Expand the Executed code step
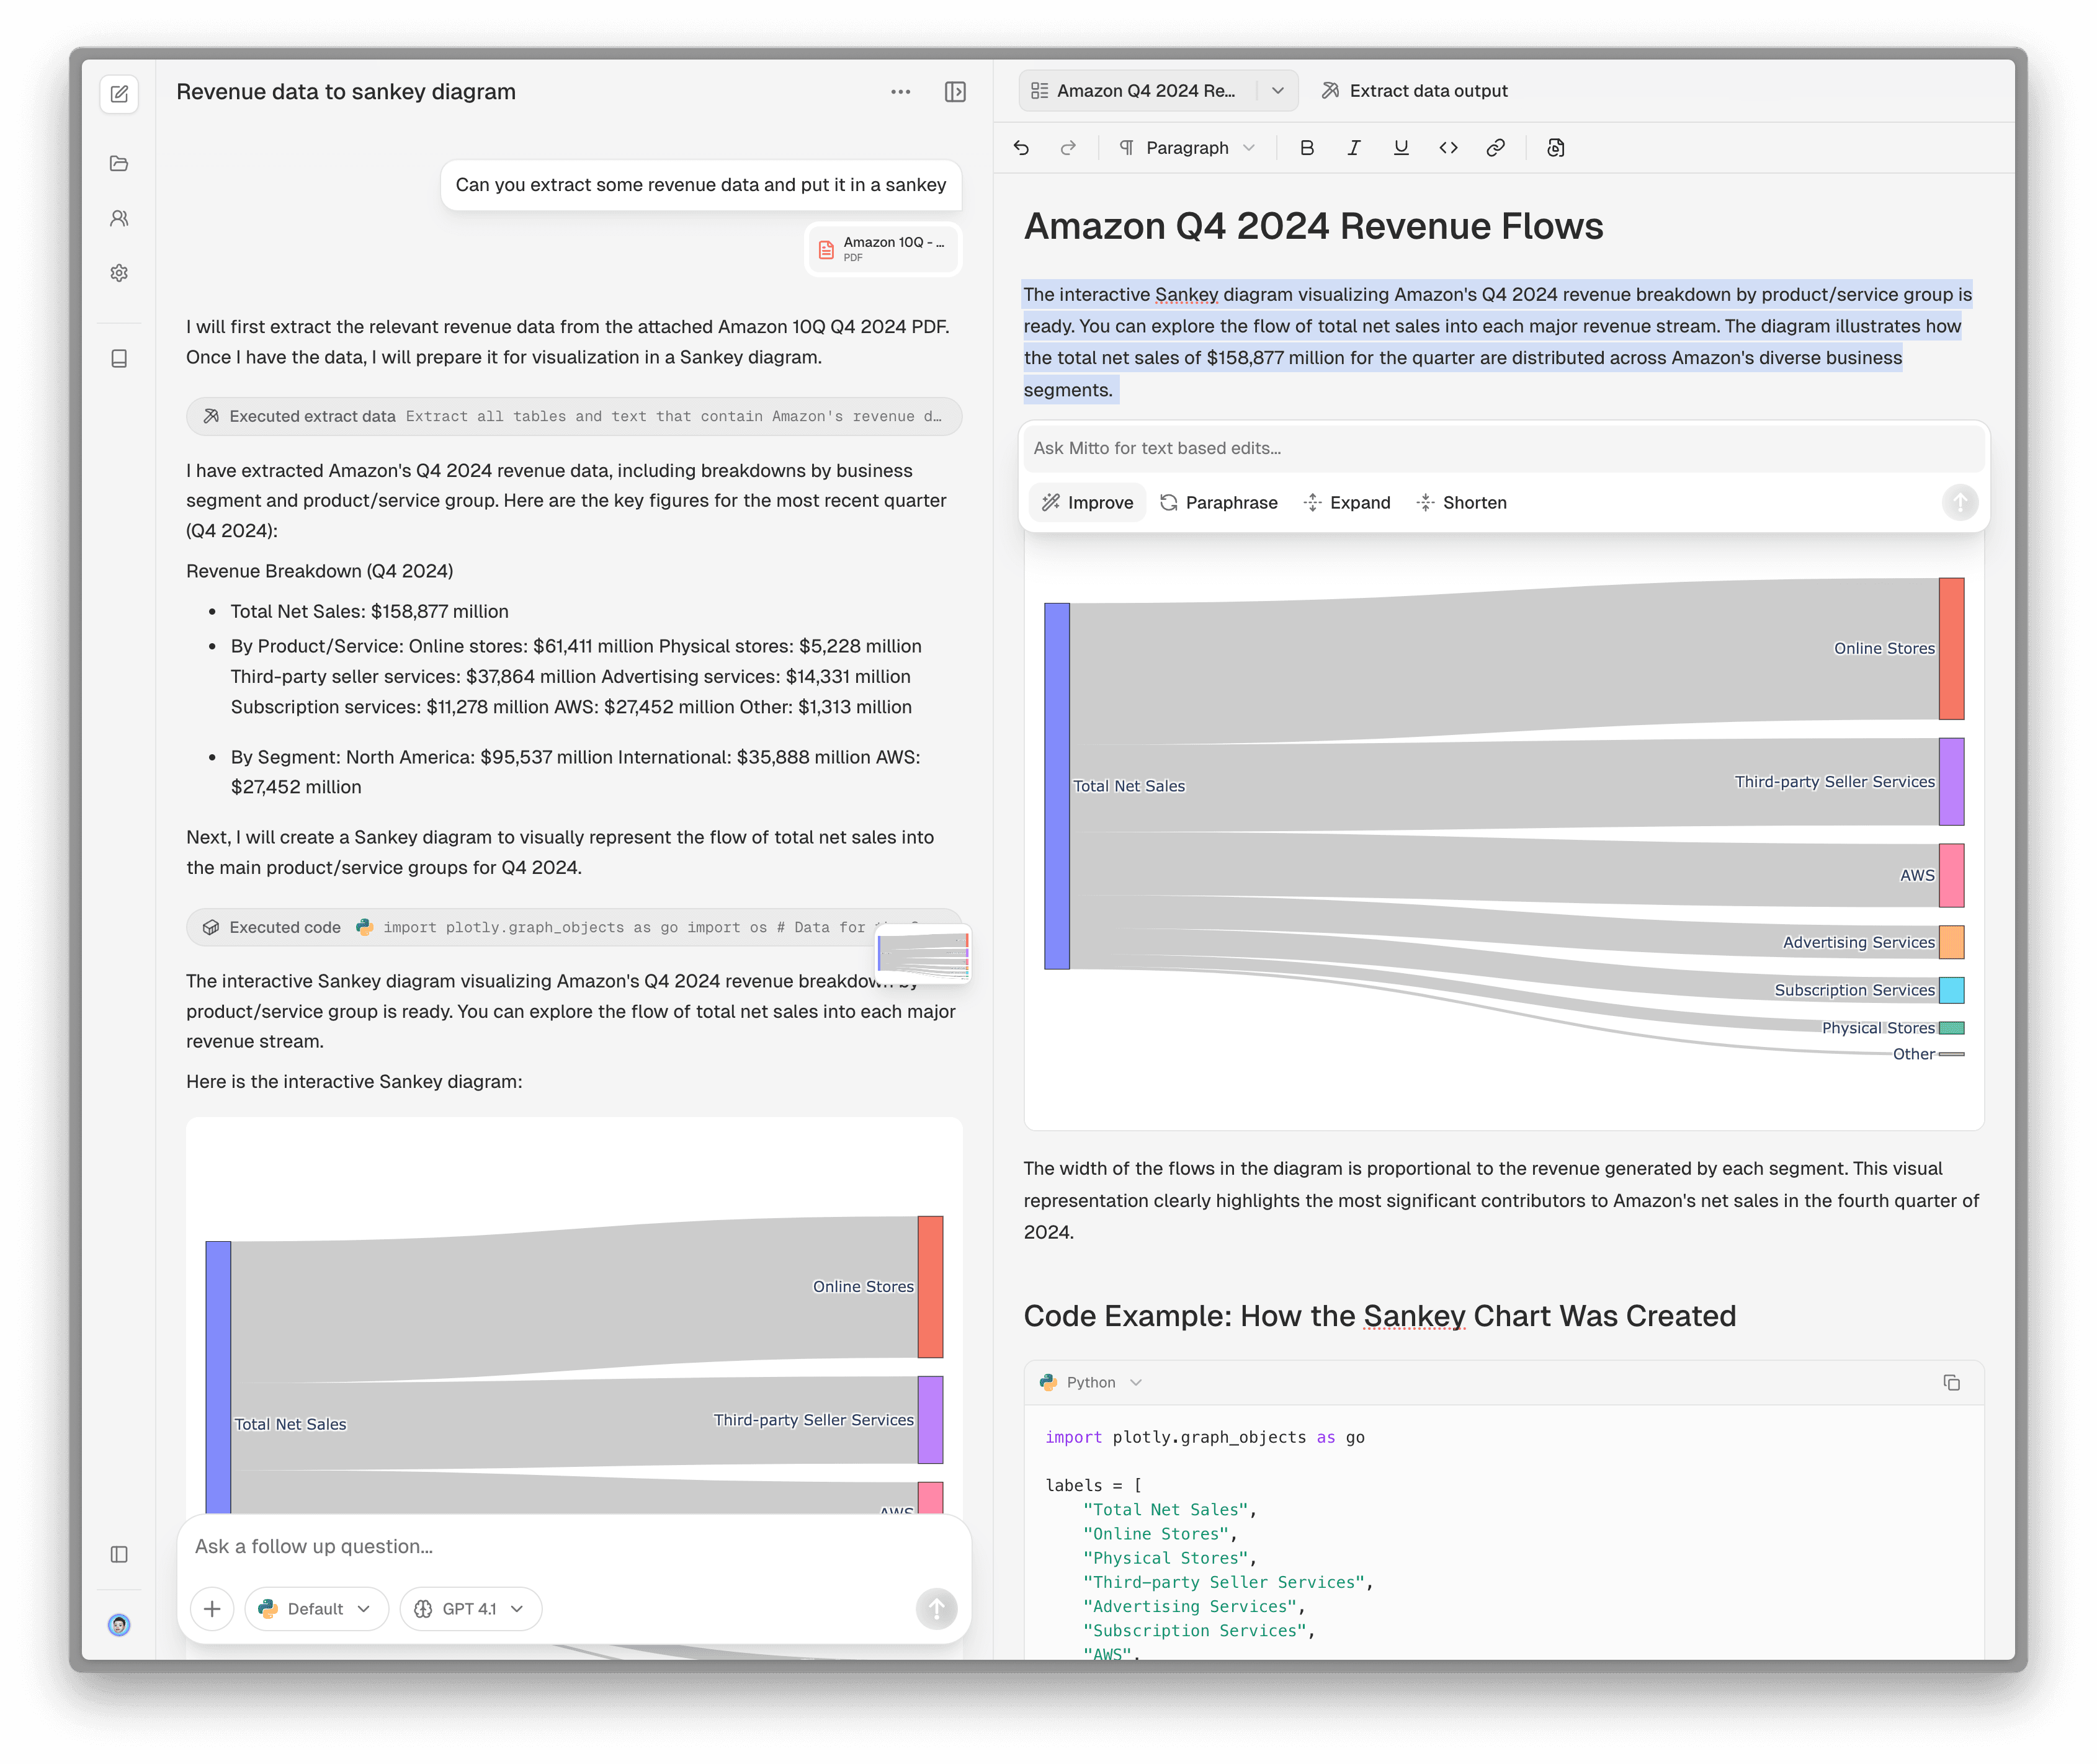 574,927
